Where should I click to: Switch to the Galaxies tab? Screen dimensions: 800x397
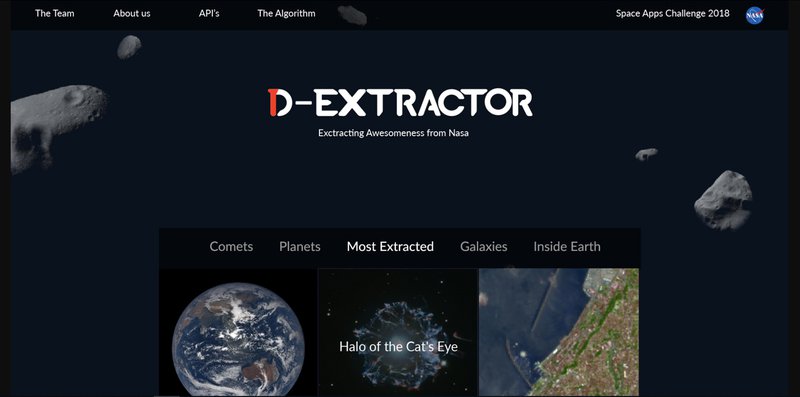coord(484,246)
